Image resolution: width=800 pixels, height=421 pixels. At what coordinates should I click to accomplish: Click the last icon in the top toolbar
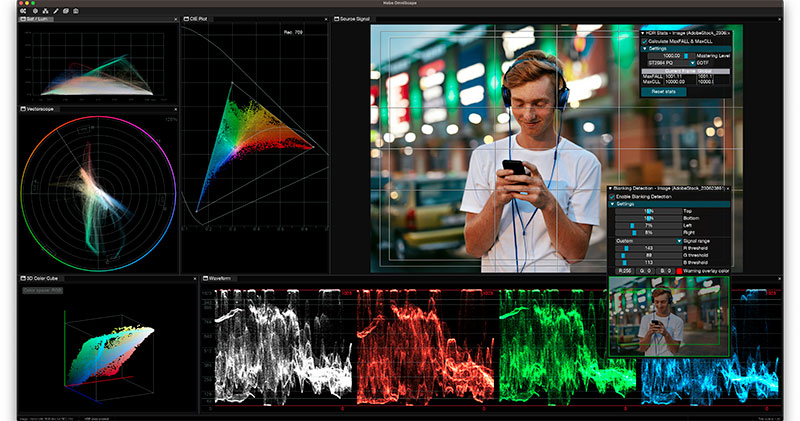[77, 9]
